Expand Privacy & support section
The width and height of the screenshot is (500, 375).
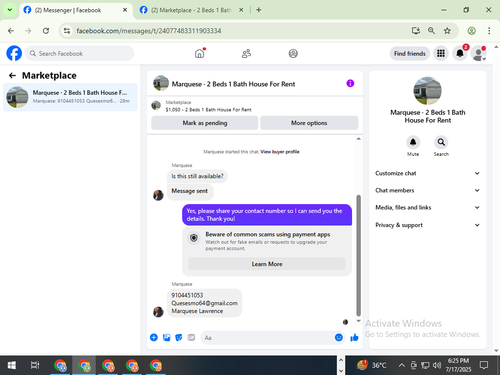[427, 225]
